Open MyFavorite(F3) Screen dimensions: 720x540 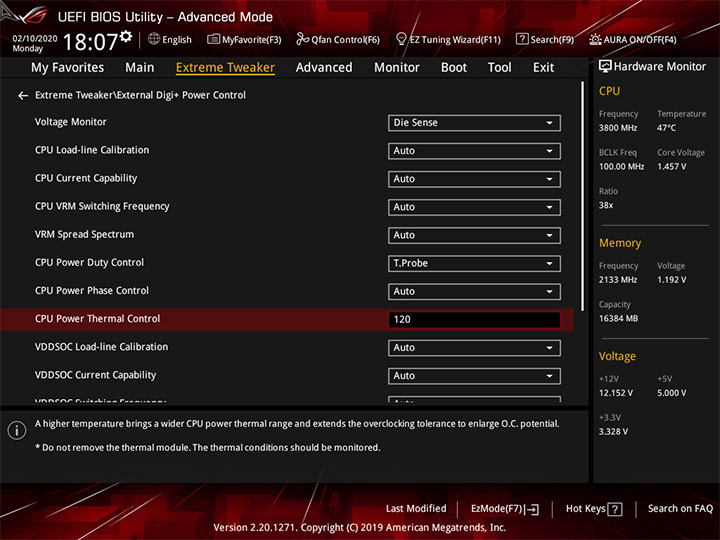[244, 39]
